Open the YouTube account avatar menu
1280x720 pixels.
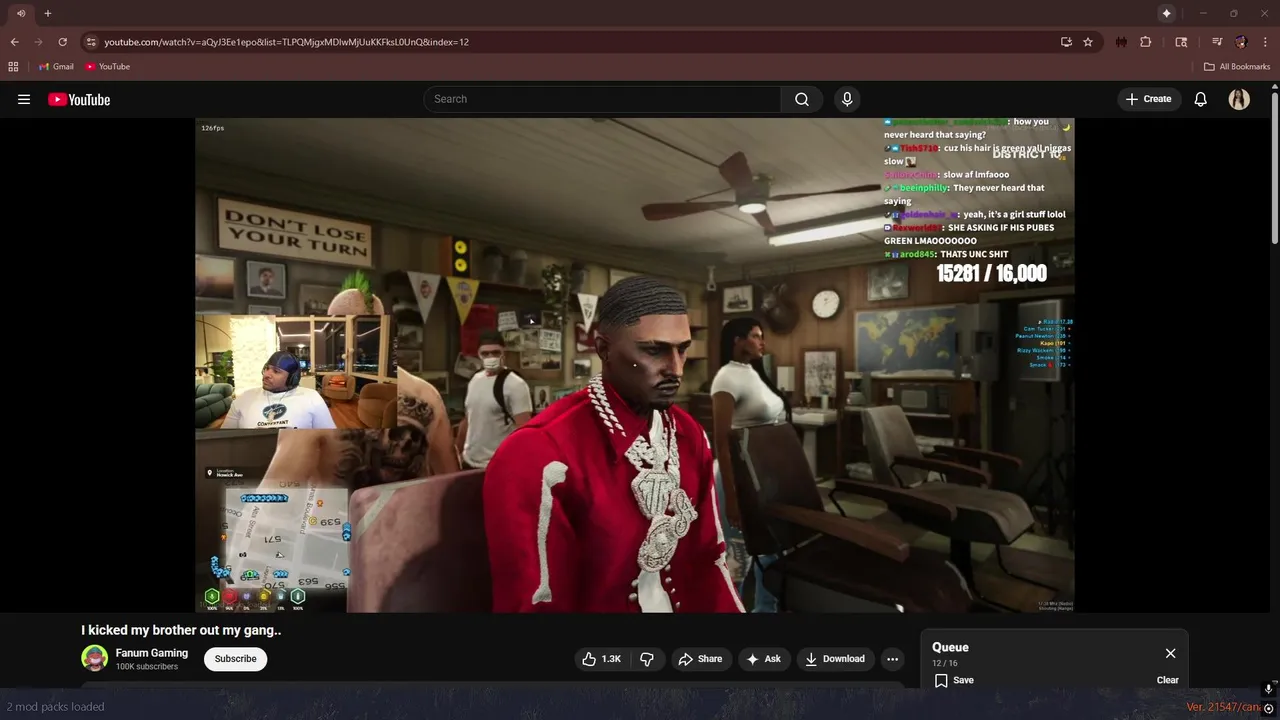pos(1239,99)
